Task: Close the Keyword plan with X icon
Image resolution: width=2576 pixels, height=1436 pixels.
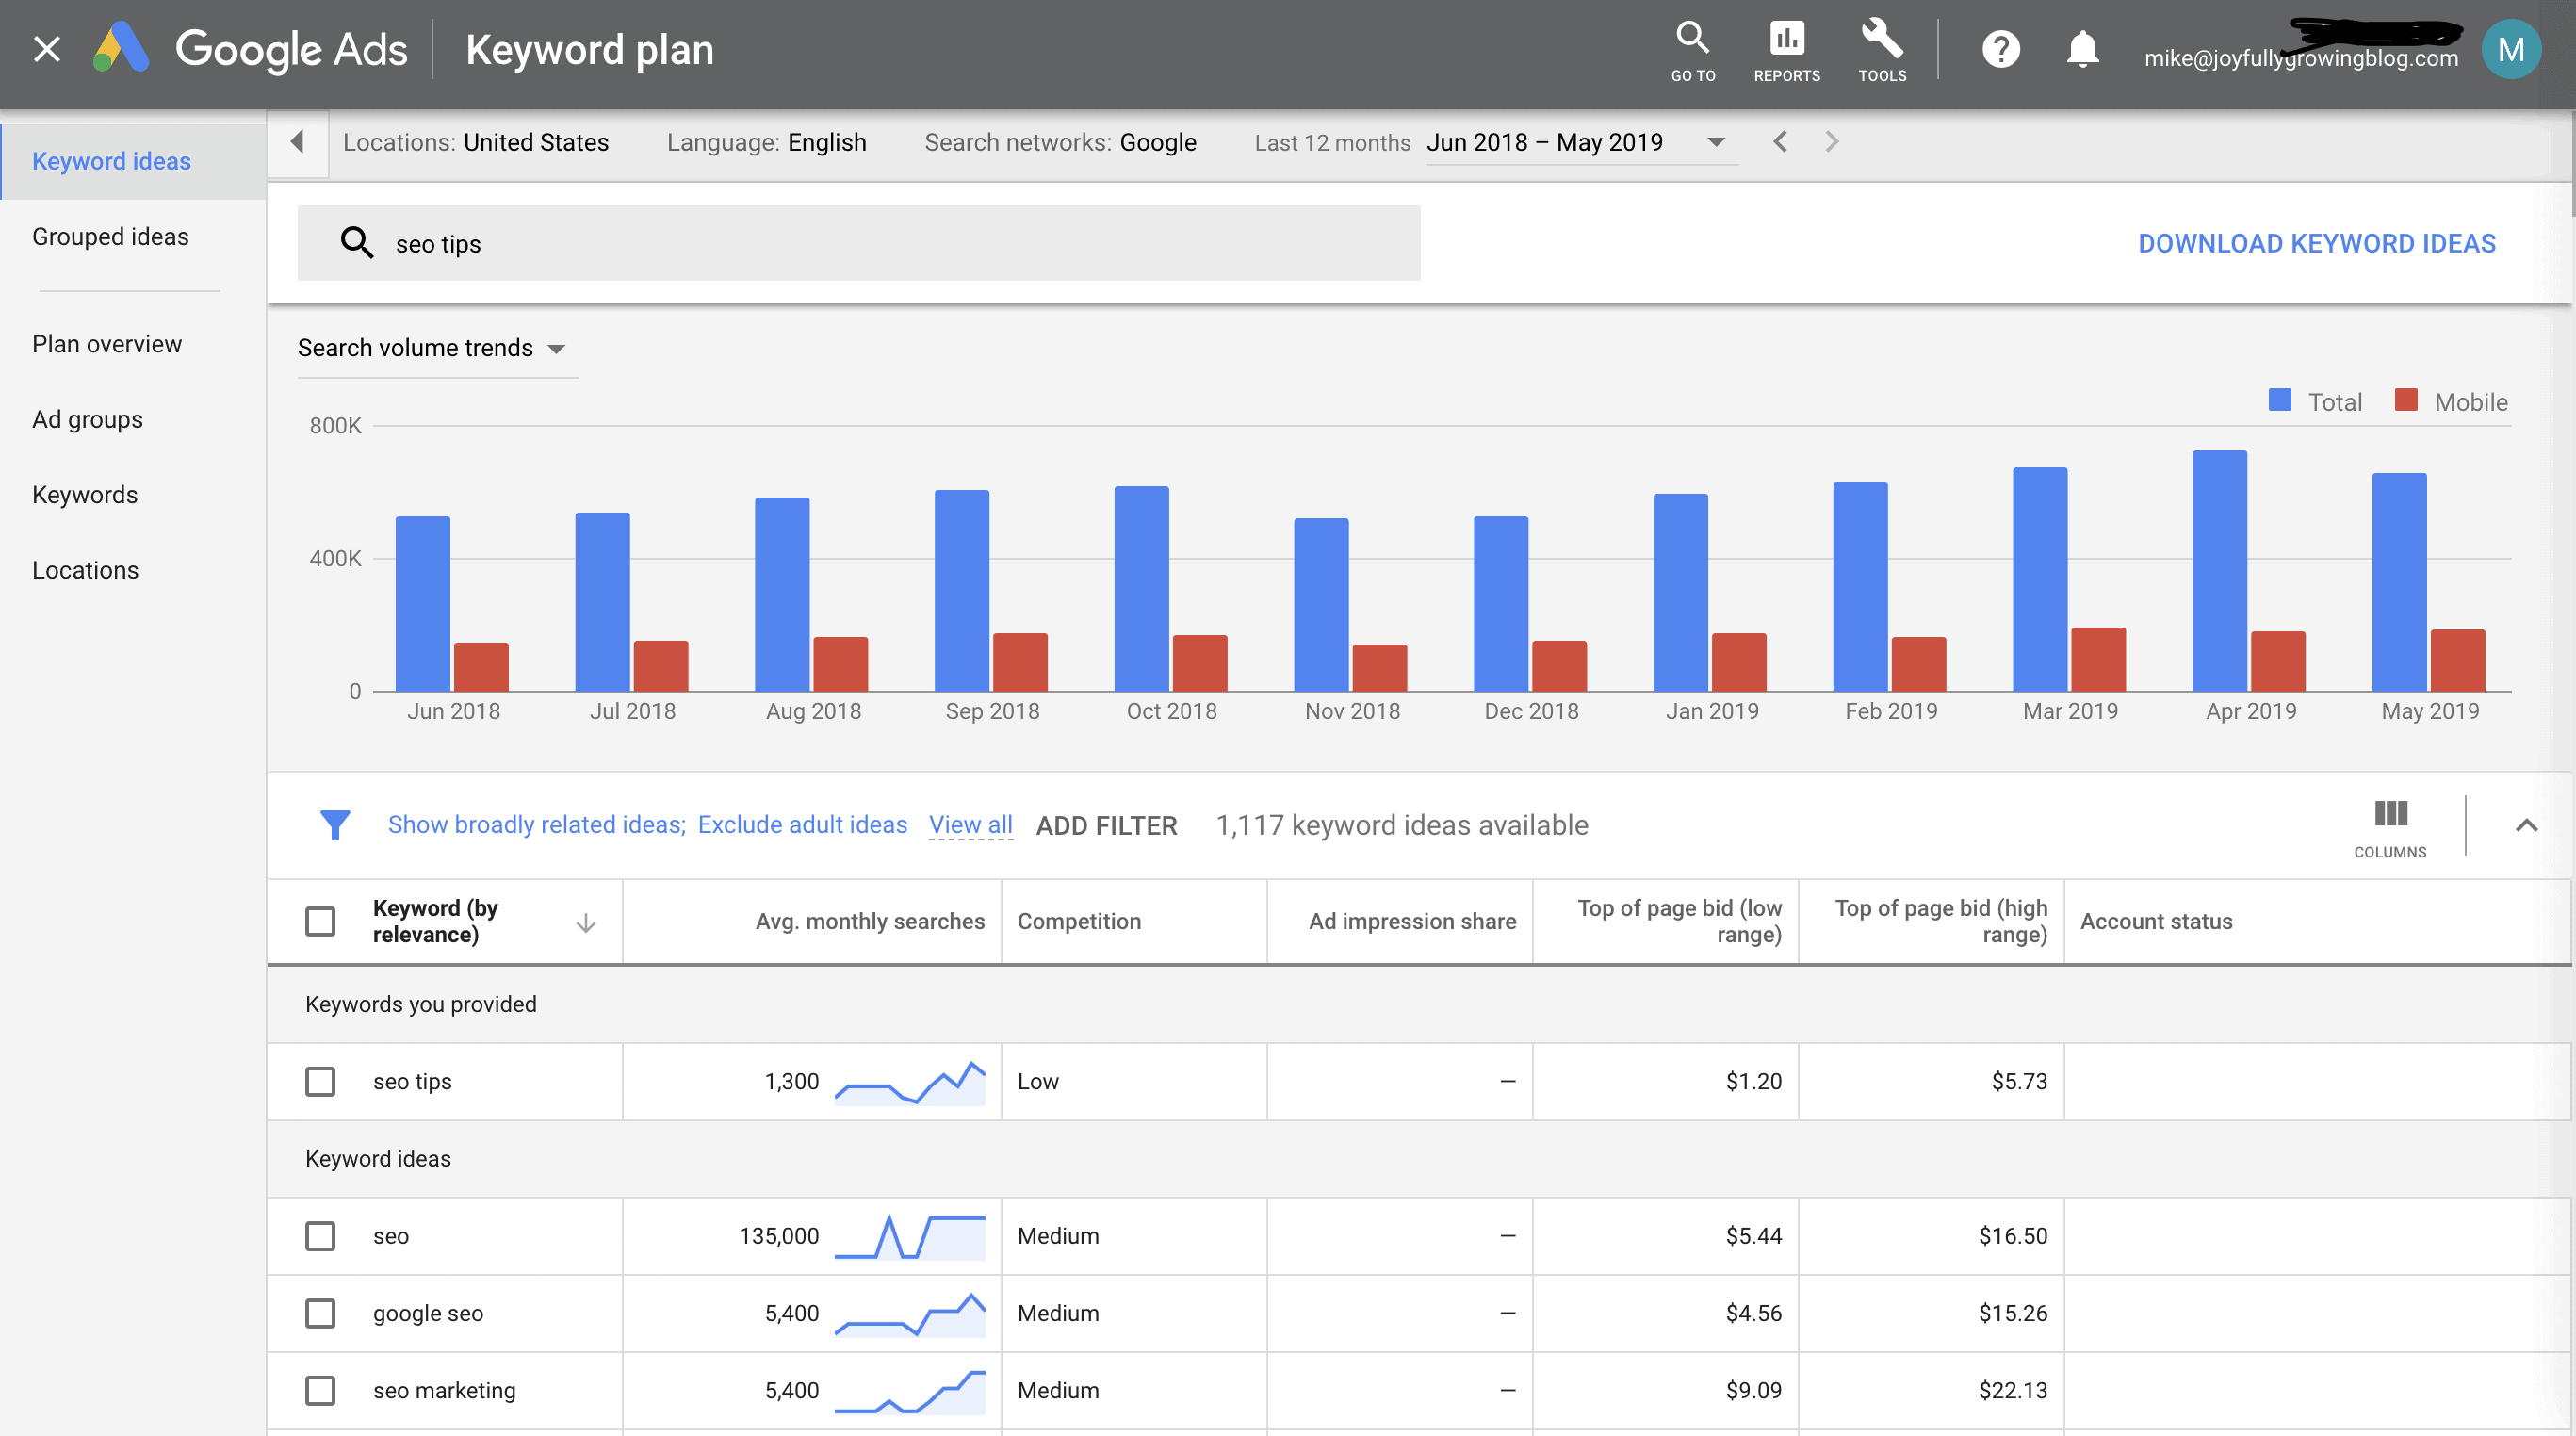Action: (47, 49)
